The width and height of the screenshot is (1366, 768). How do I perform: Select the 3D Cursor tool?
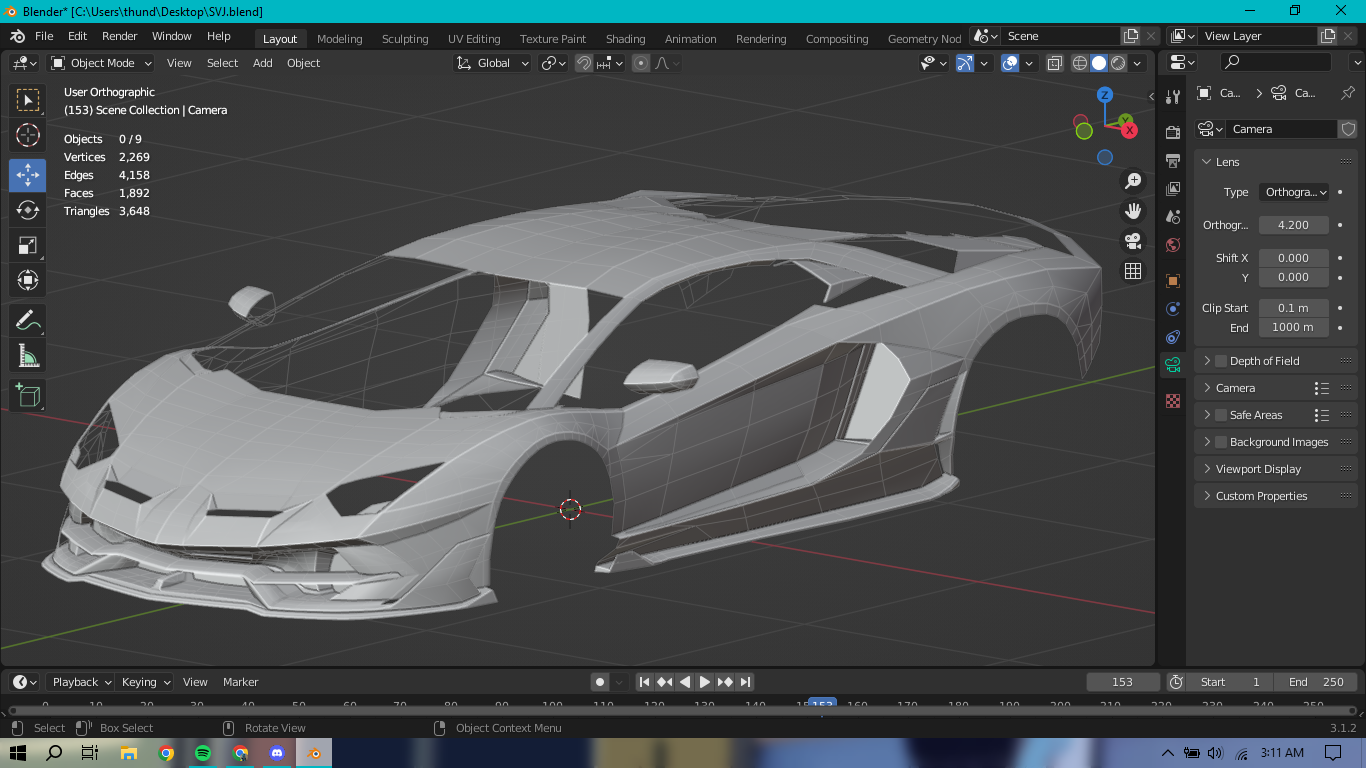[x=28, y=135]
